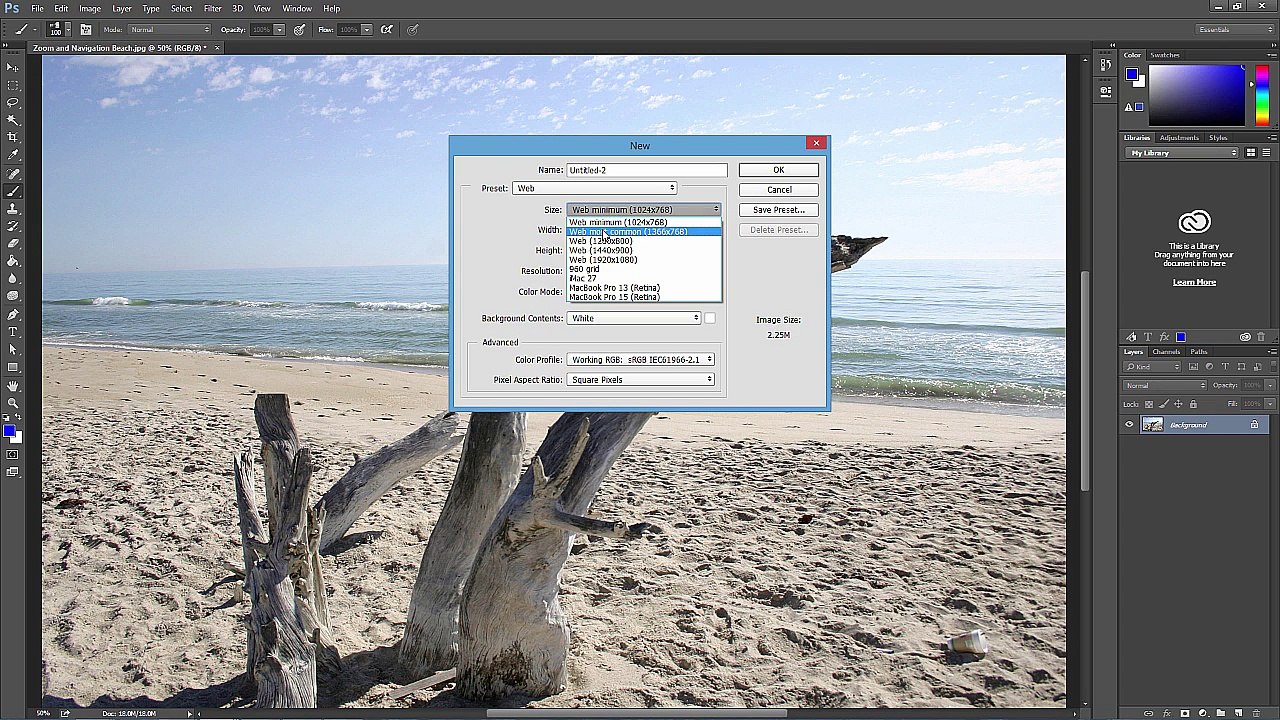Toggle filter for pixel layers

click(x=1195, y=367)
